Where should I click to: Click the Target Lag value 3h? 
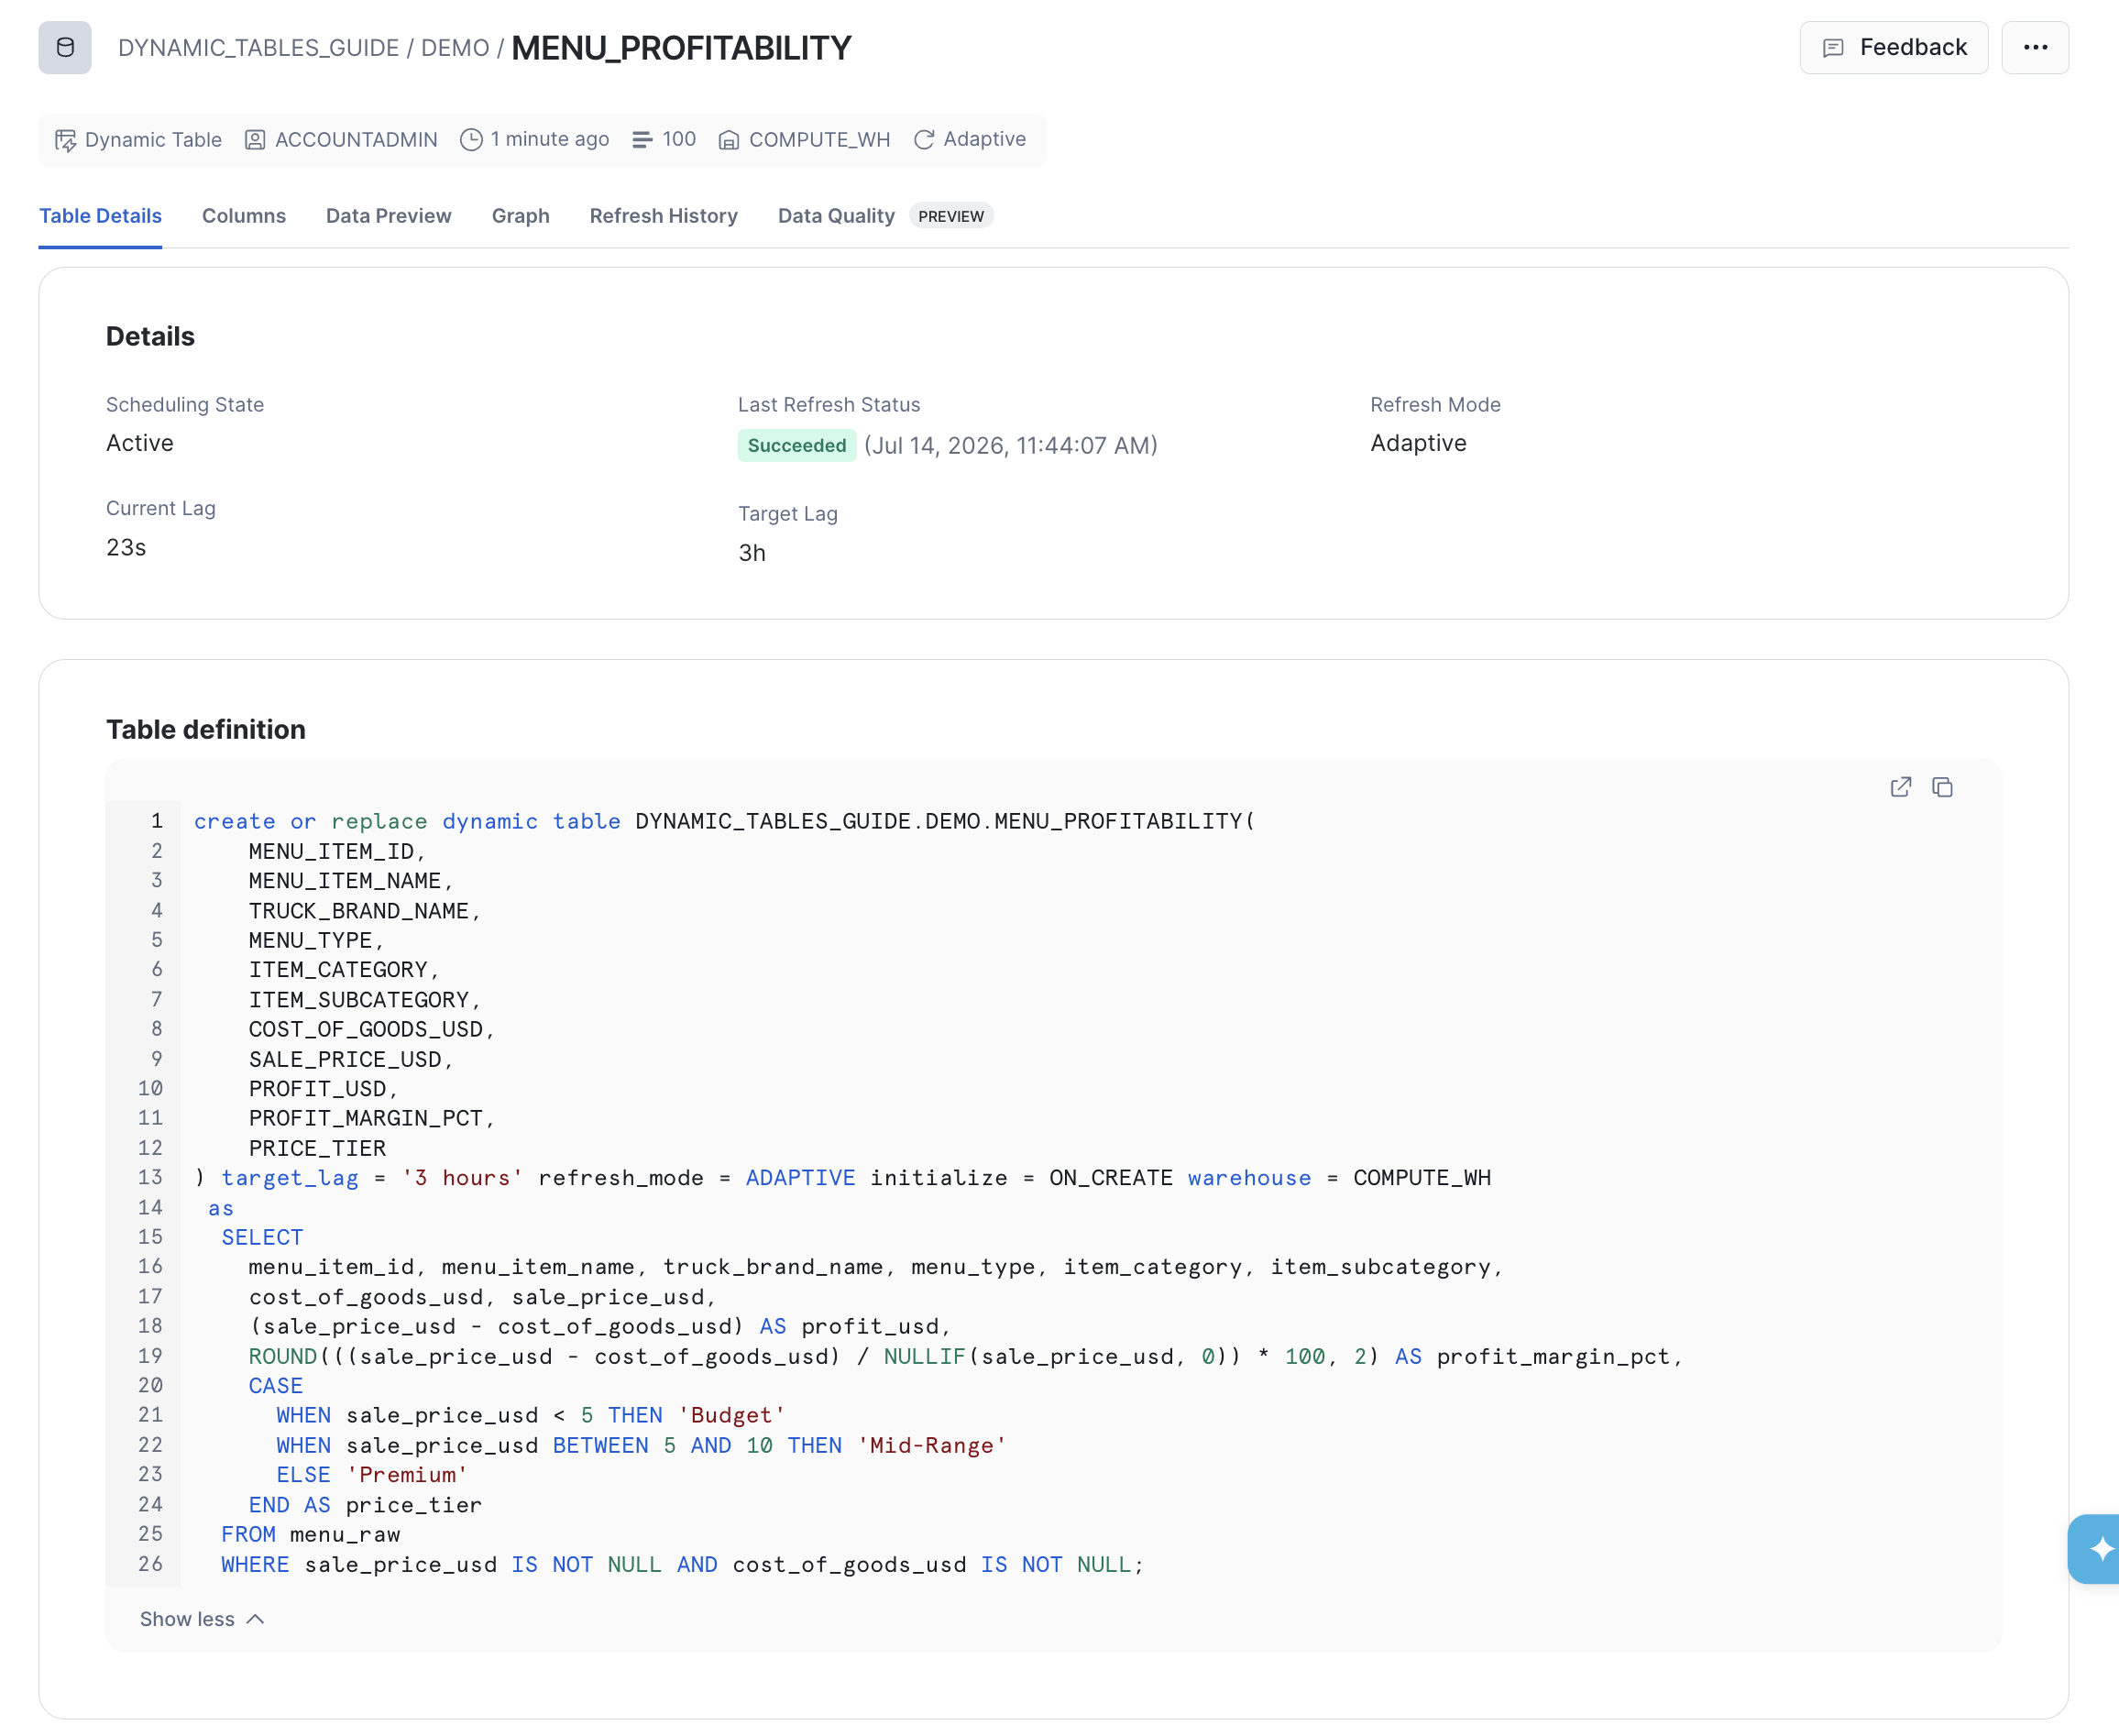[752, 553]
